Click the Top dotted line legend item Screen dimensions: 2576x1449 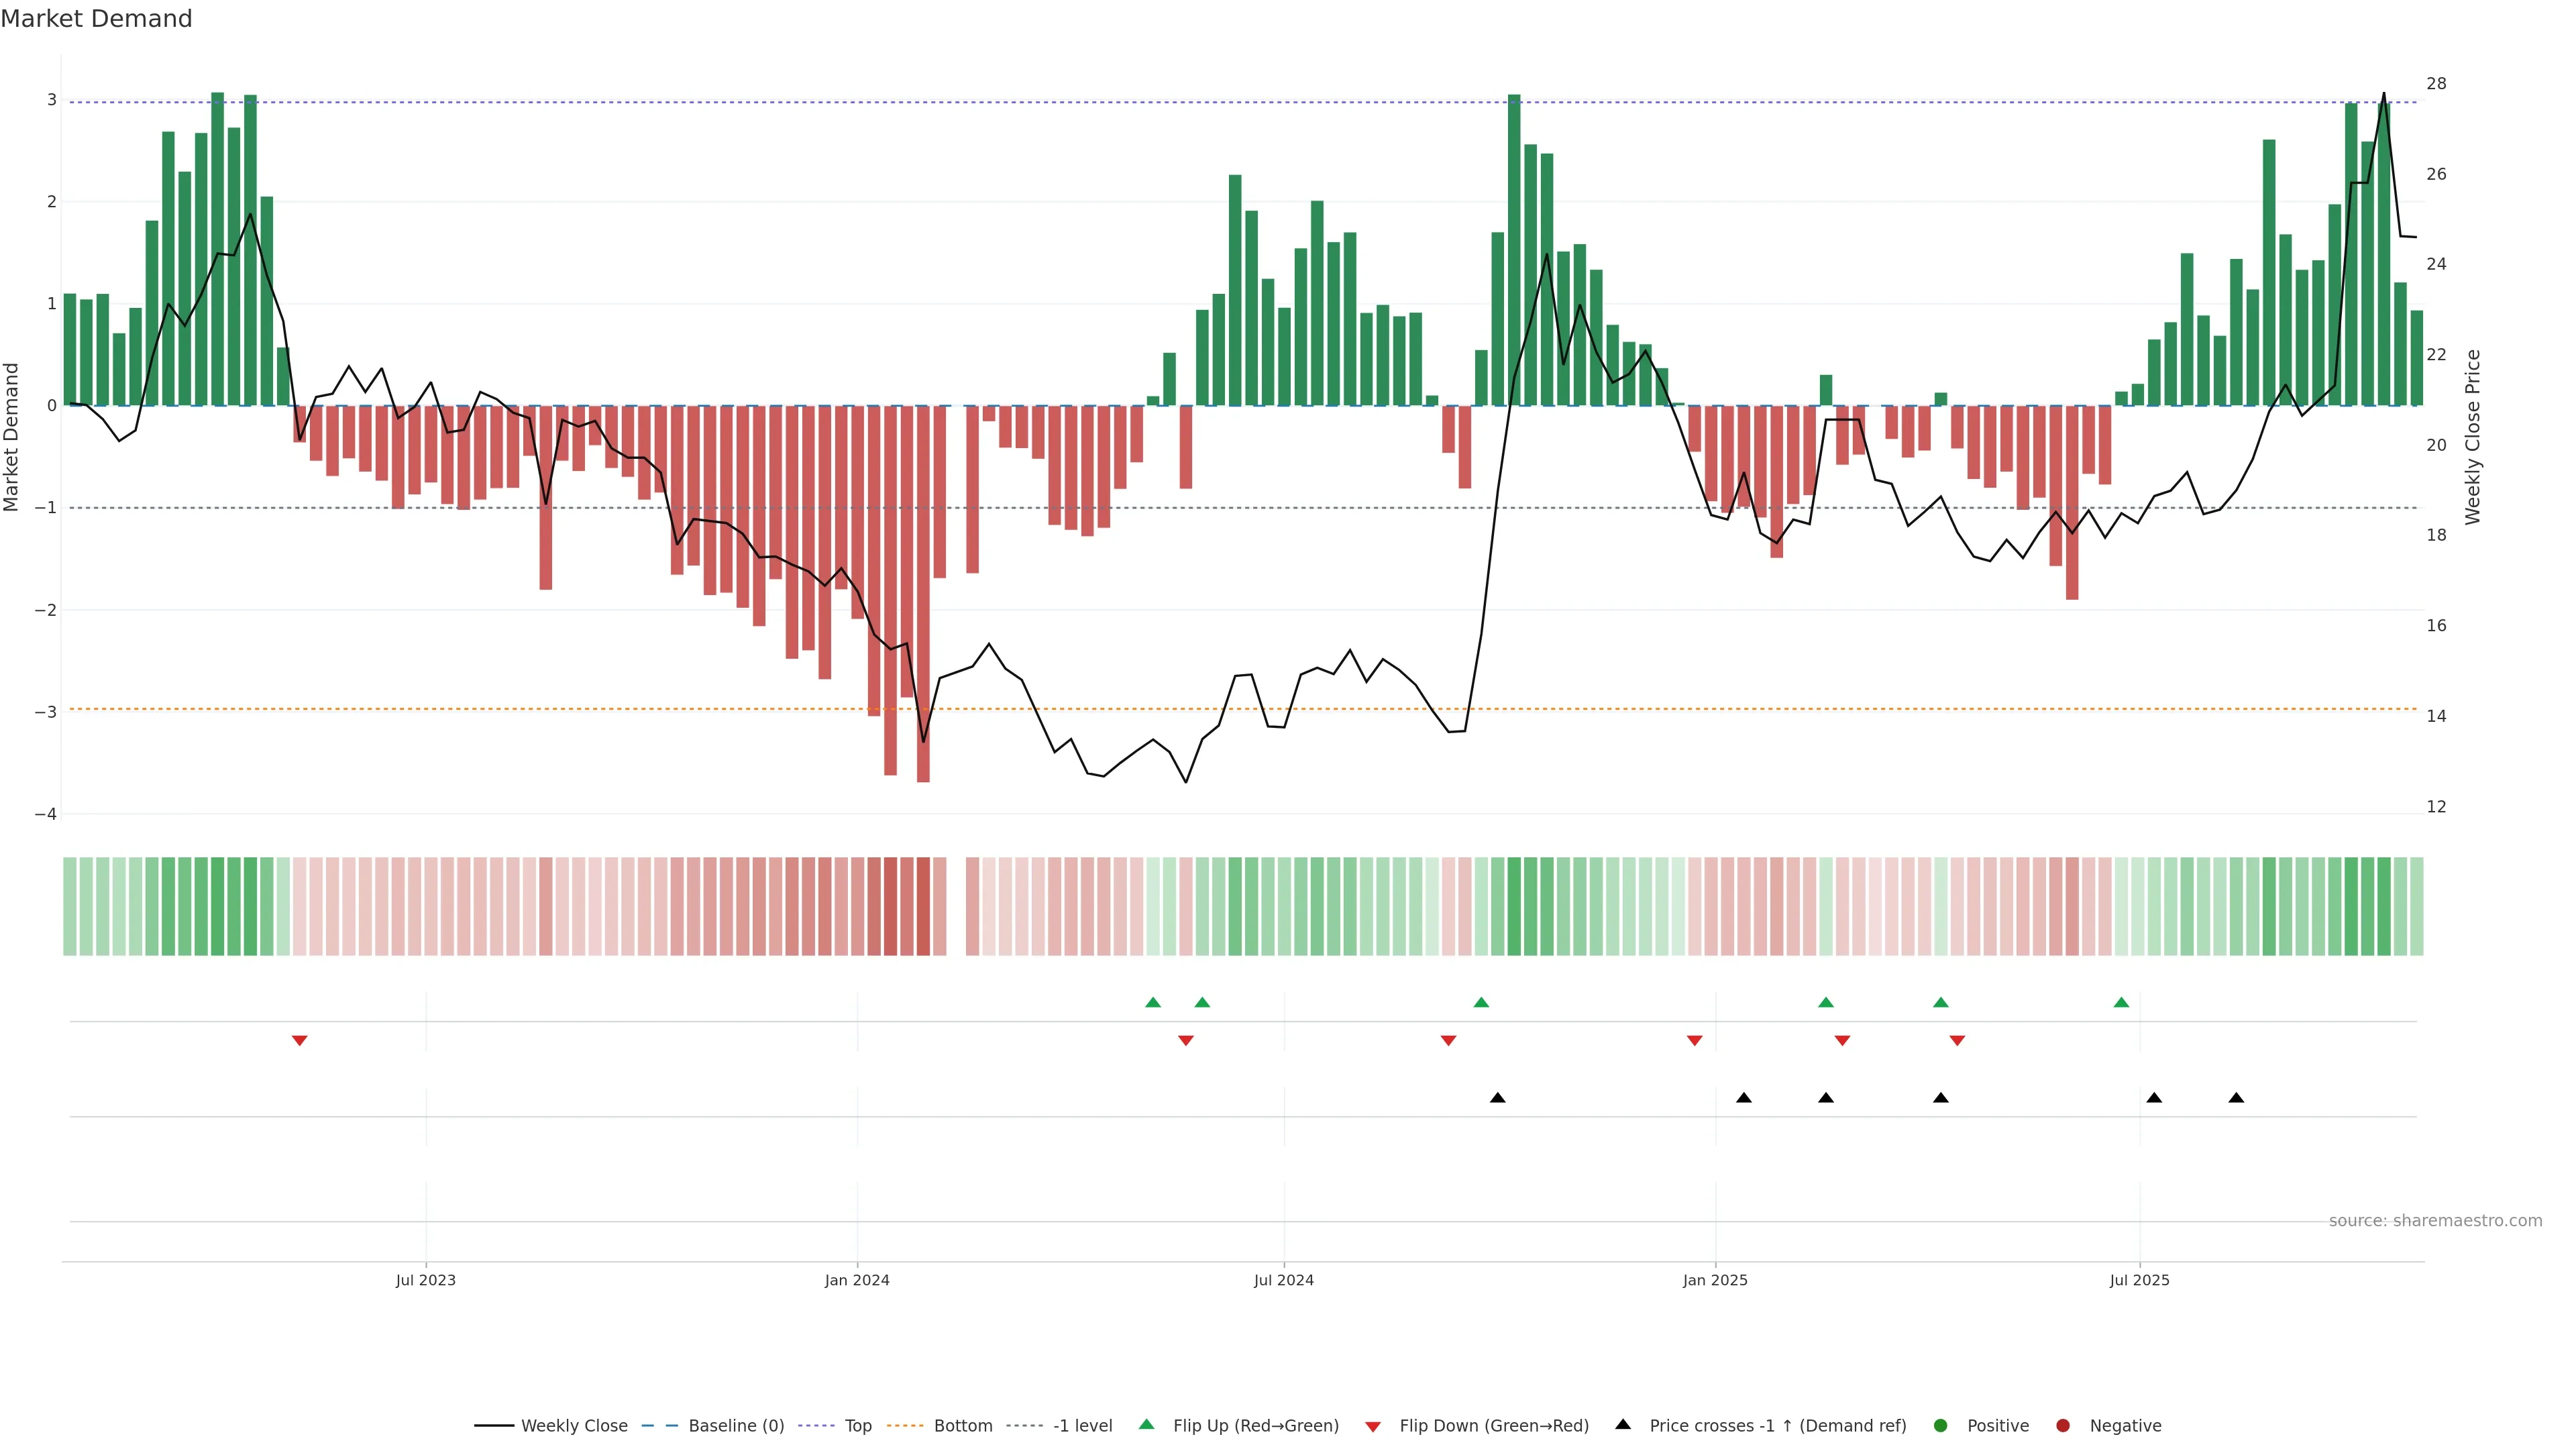coord(857,1426)
